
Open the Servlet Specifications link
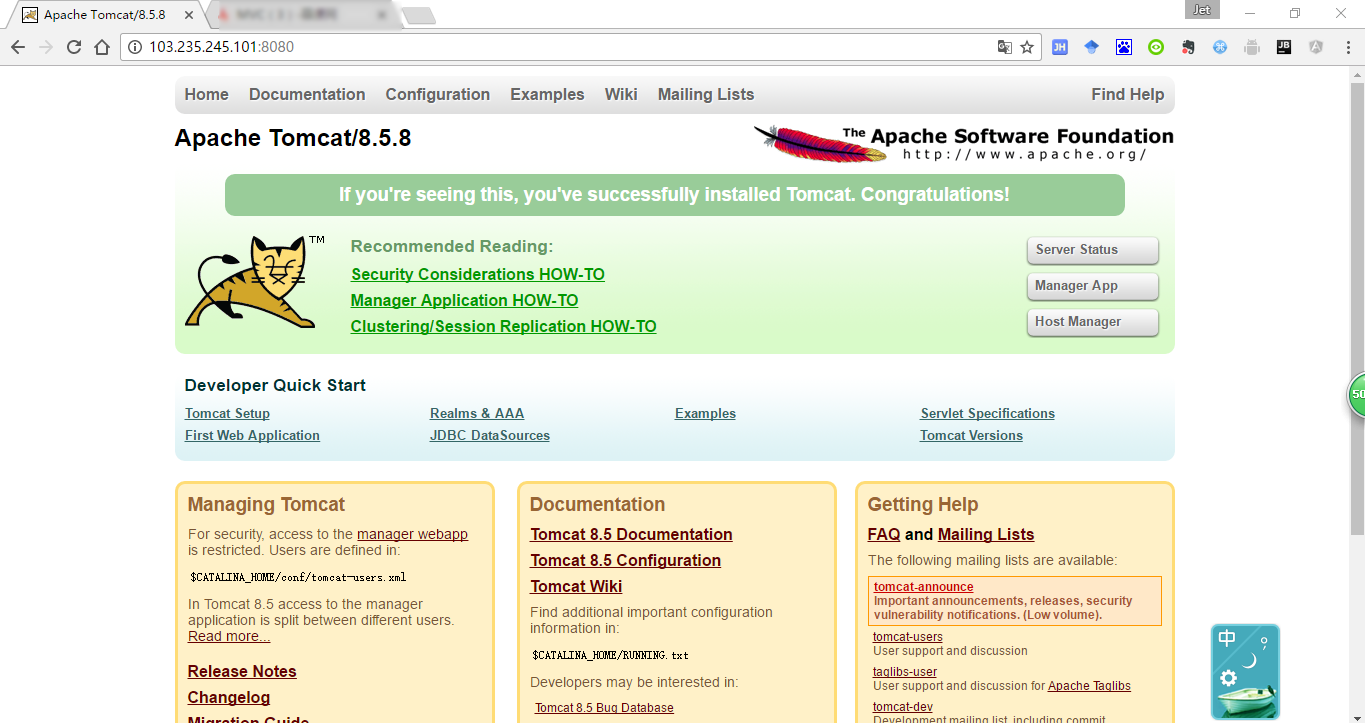coord(987,413)
